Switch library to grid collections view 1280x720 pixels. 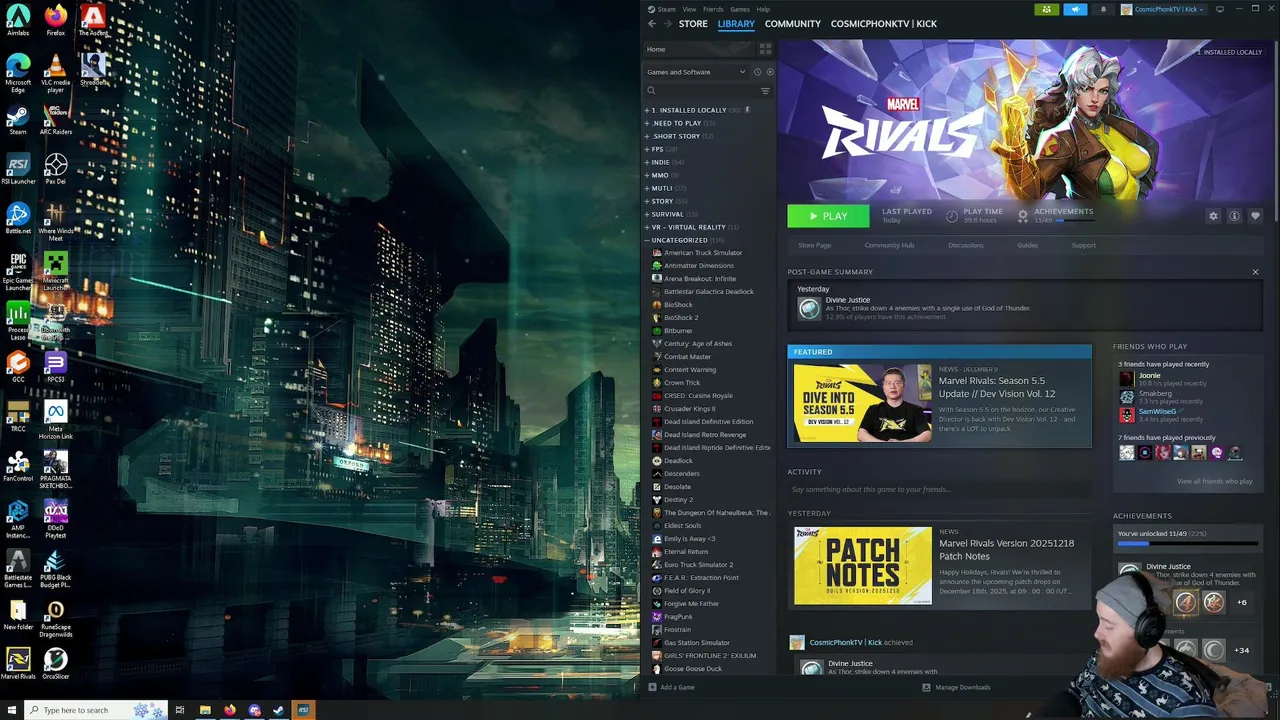coord(765,49)
